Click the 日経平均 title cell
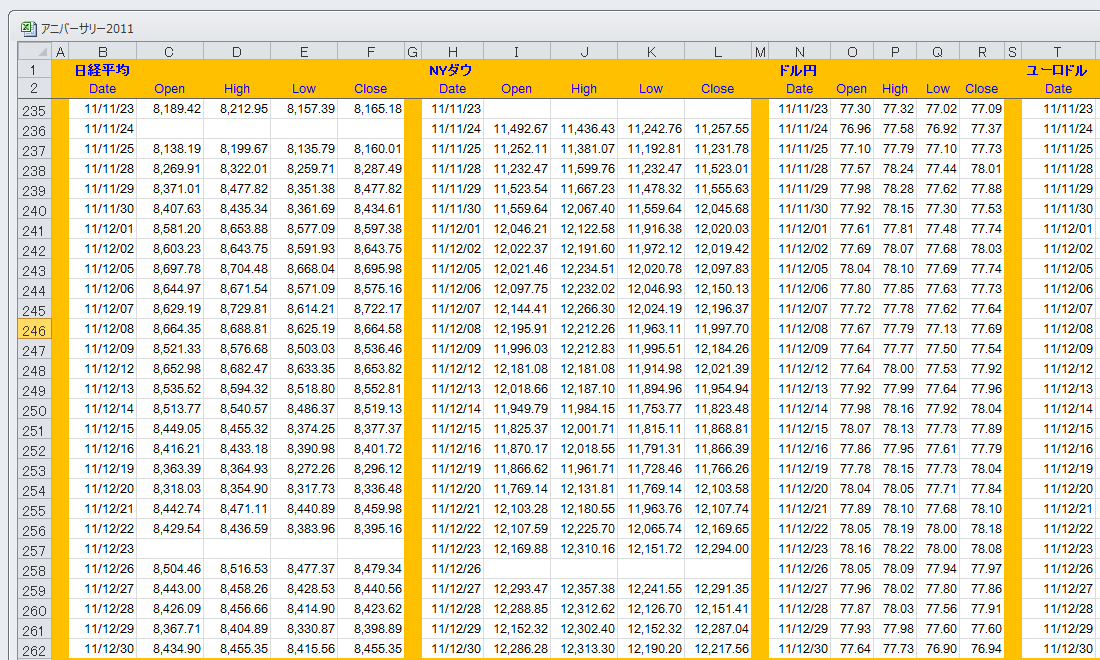 click(102, 70)
